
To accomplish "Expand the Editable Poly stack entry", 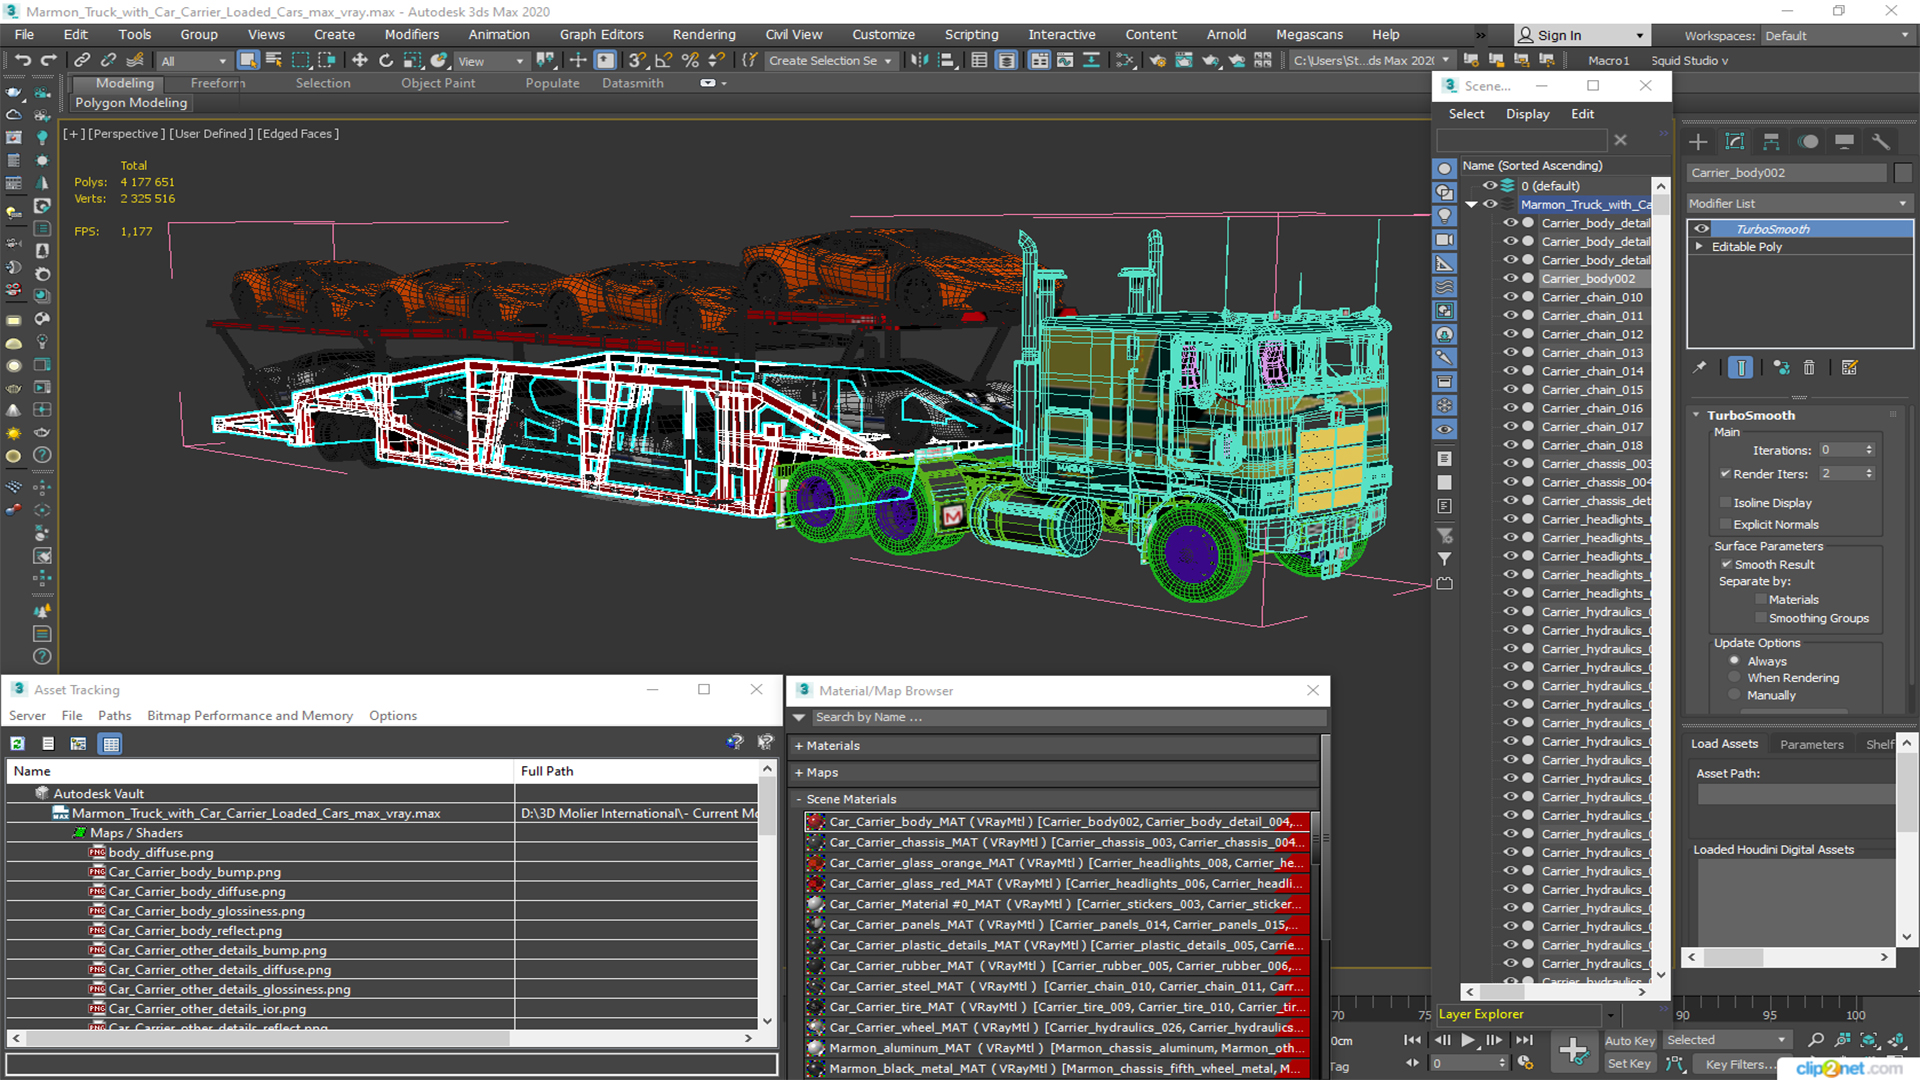I will (x=1699, y=247).
